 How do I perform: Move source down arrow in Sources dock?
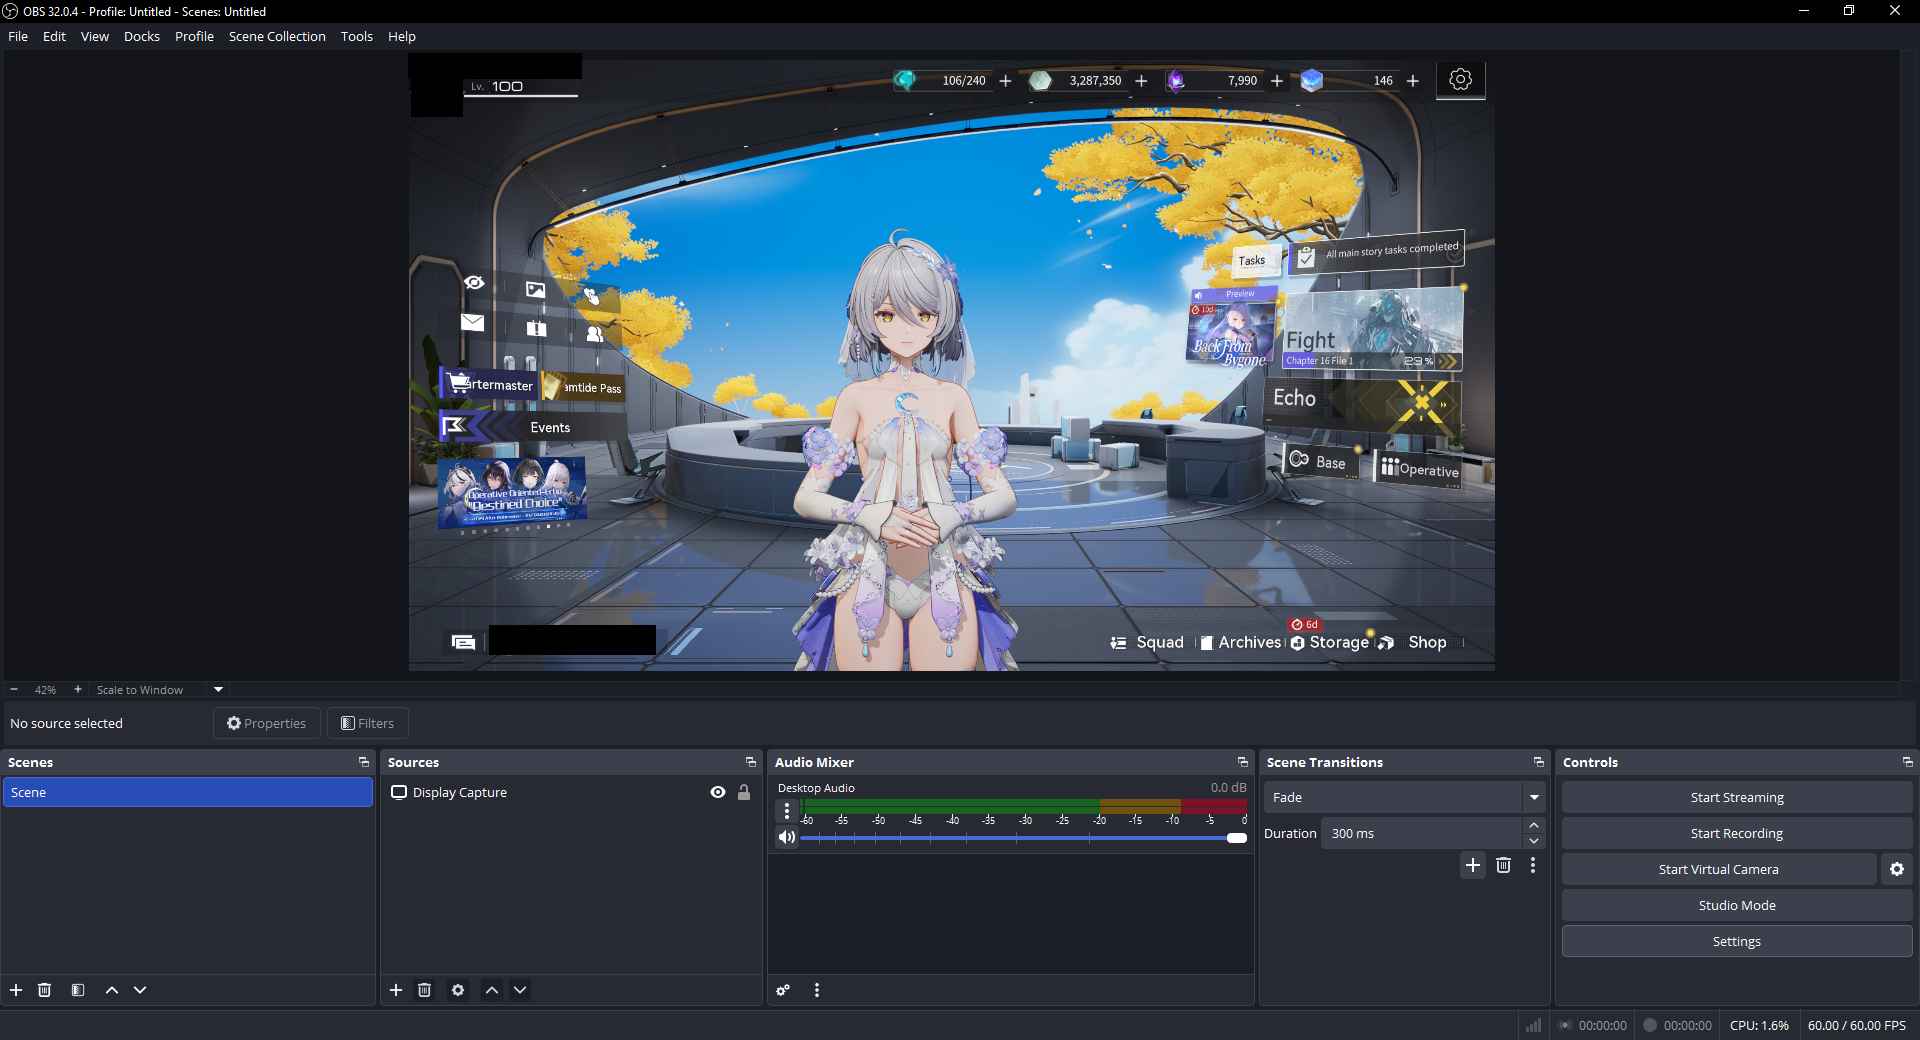(x=520, y=990)
